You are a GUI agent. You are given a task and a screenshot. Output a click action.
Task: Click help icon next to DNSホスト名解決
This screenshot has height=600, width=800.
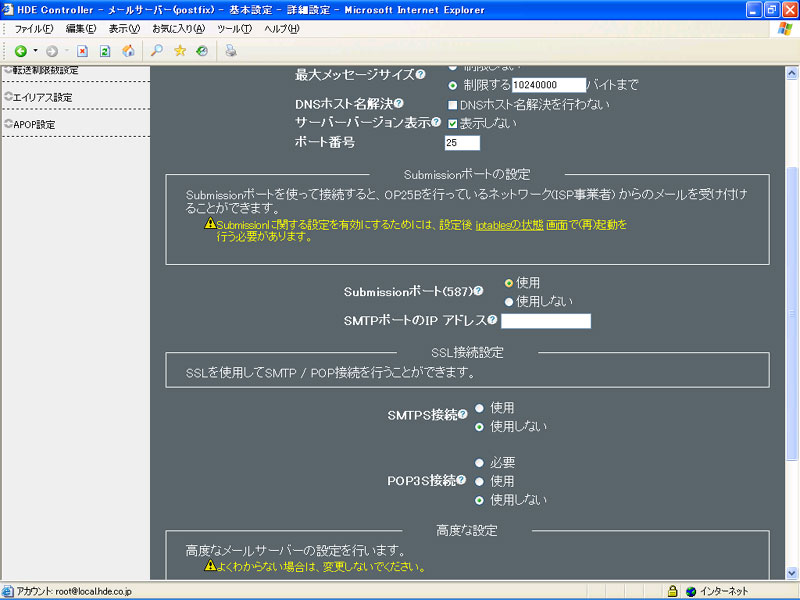tap(399, 103)
